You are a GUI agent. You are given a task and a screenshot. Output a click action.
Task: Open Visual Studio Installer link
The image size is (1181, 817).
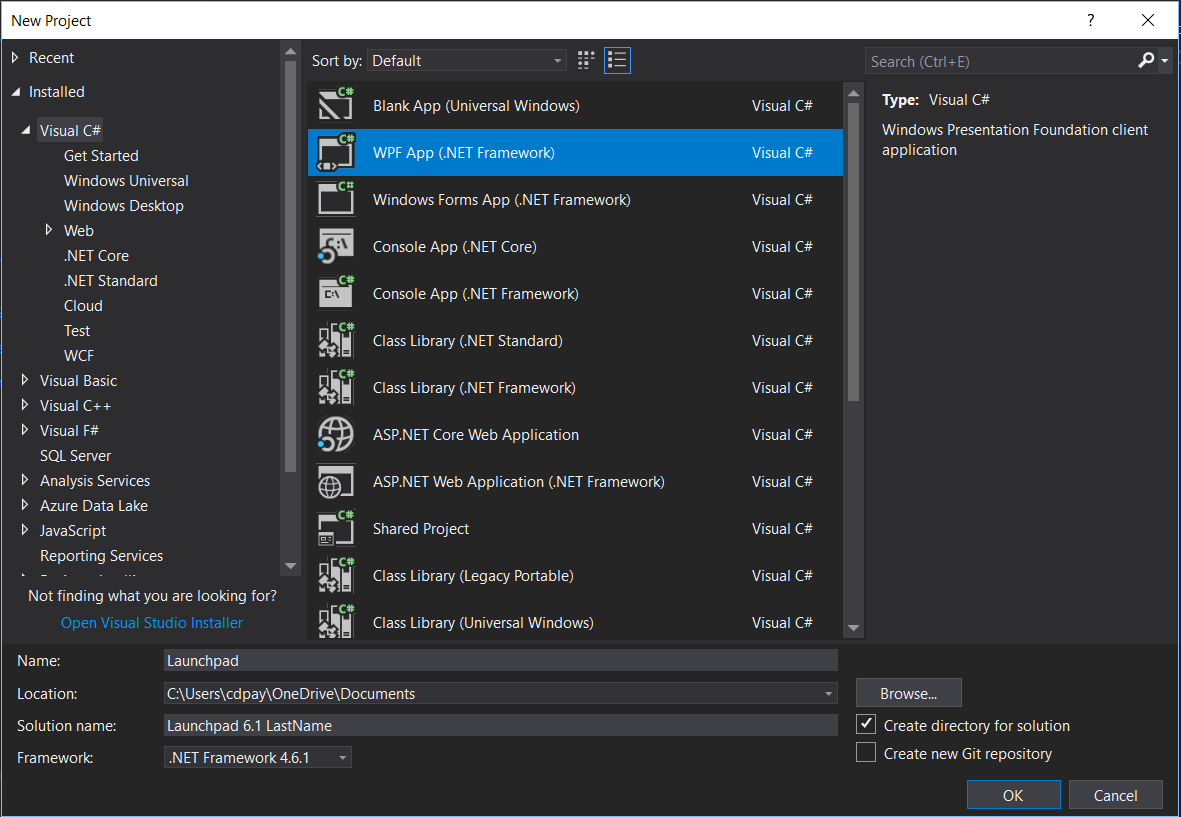click(x=151, y=622)
